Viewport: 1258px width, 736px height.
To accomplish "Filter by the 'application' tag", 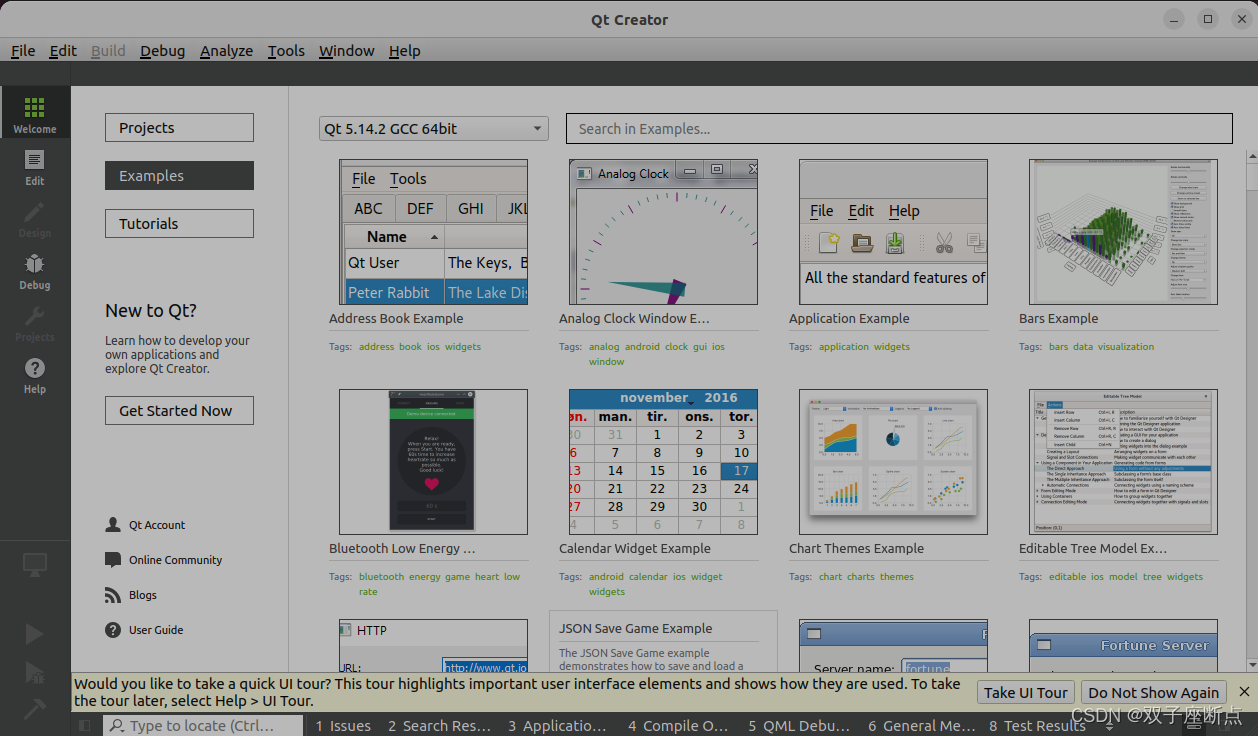I will pyautogui.click(x=844, y=347).
